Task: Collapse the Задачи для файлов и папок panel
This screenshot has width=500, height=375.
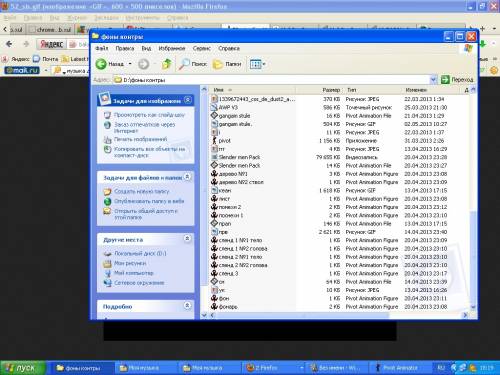Action: pos(188,177)
